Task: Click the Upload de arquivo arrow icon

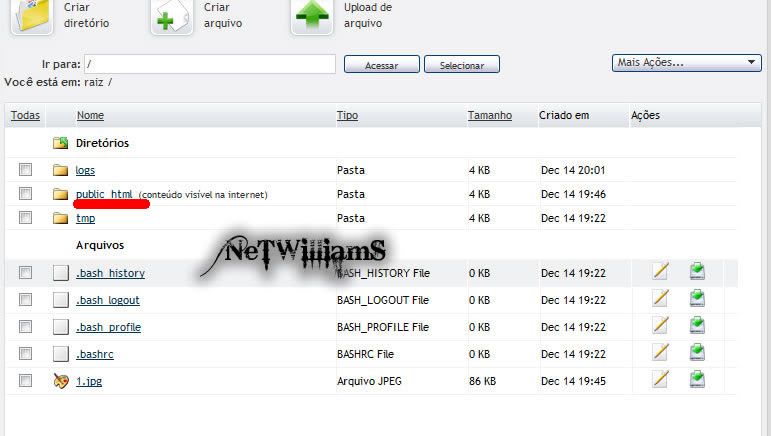Action: click(x=312, y=16)
